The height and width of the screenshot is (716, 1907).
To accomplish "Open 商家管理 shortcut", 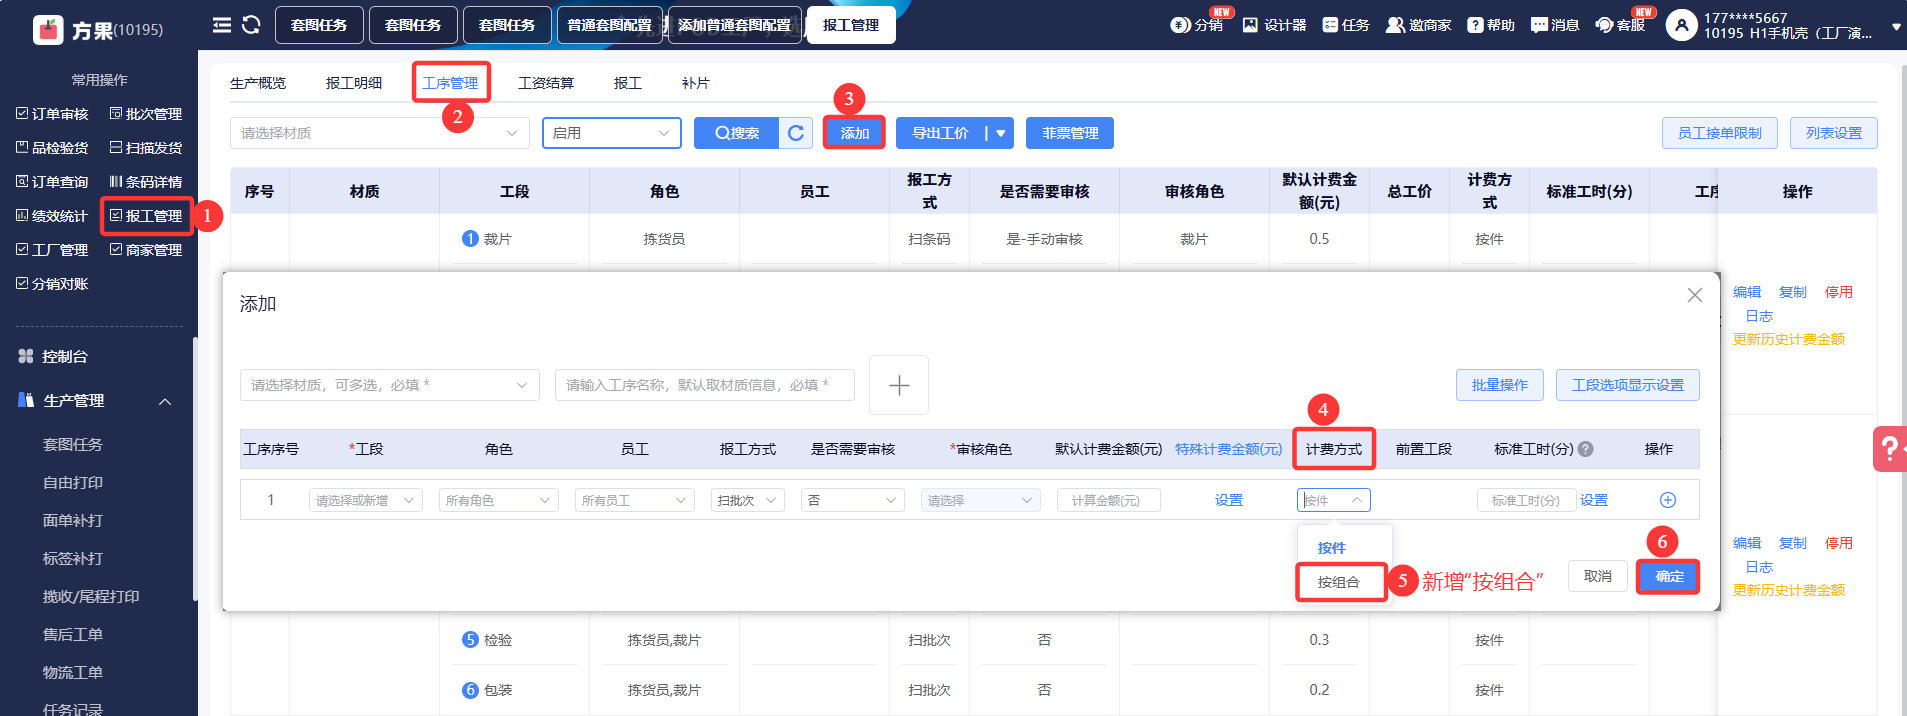I will tap(146, 250).
